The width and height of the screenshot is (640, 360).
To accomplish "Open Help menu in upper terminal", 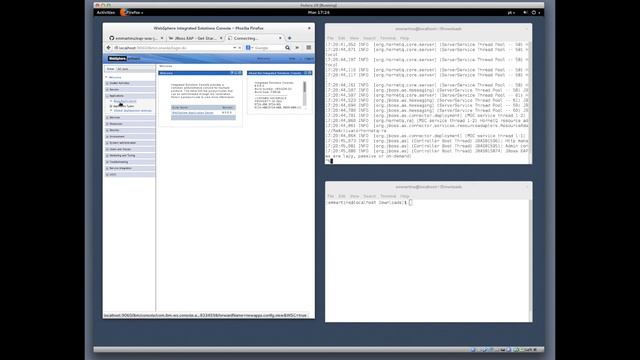I will pyautogui.click(x=404, y=38).
